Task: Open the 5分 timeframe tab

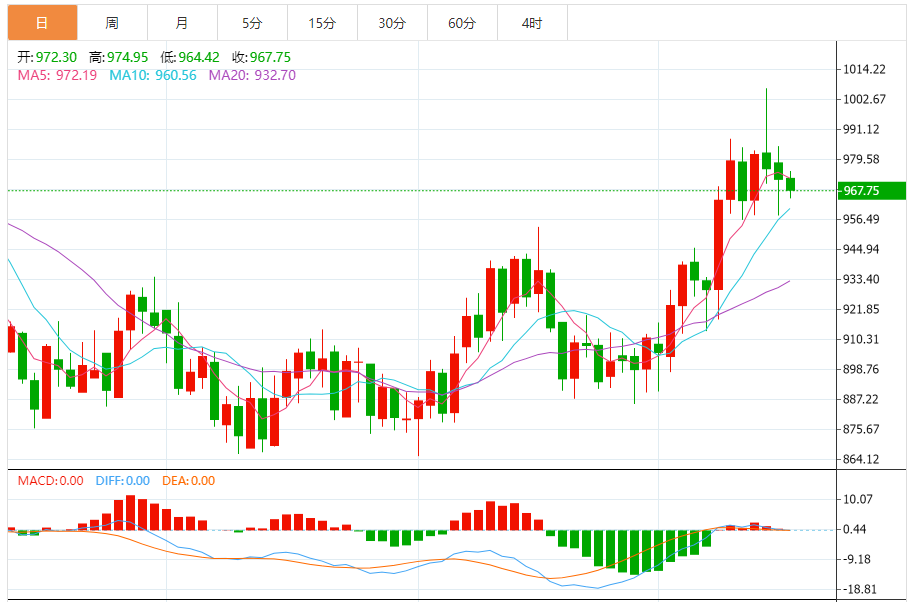Action: point(253,23)
